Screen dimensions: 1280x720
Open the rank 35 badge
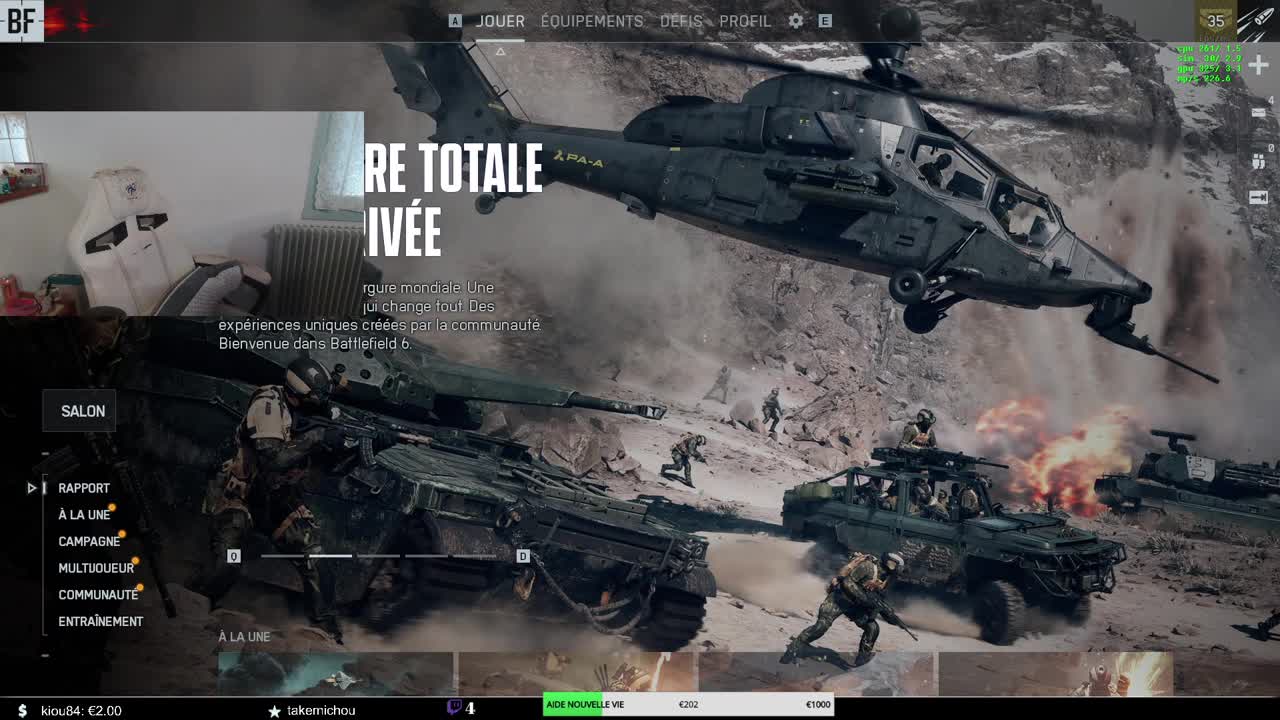click(x=1215, y=20)
